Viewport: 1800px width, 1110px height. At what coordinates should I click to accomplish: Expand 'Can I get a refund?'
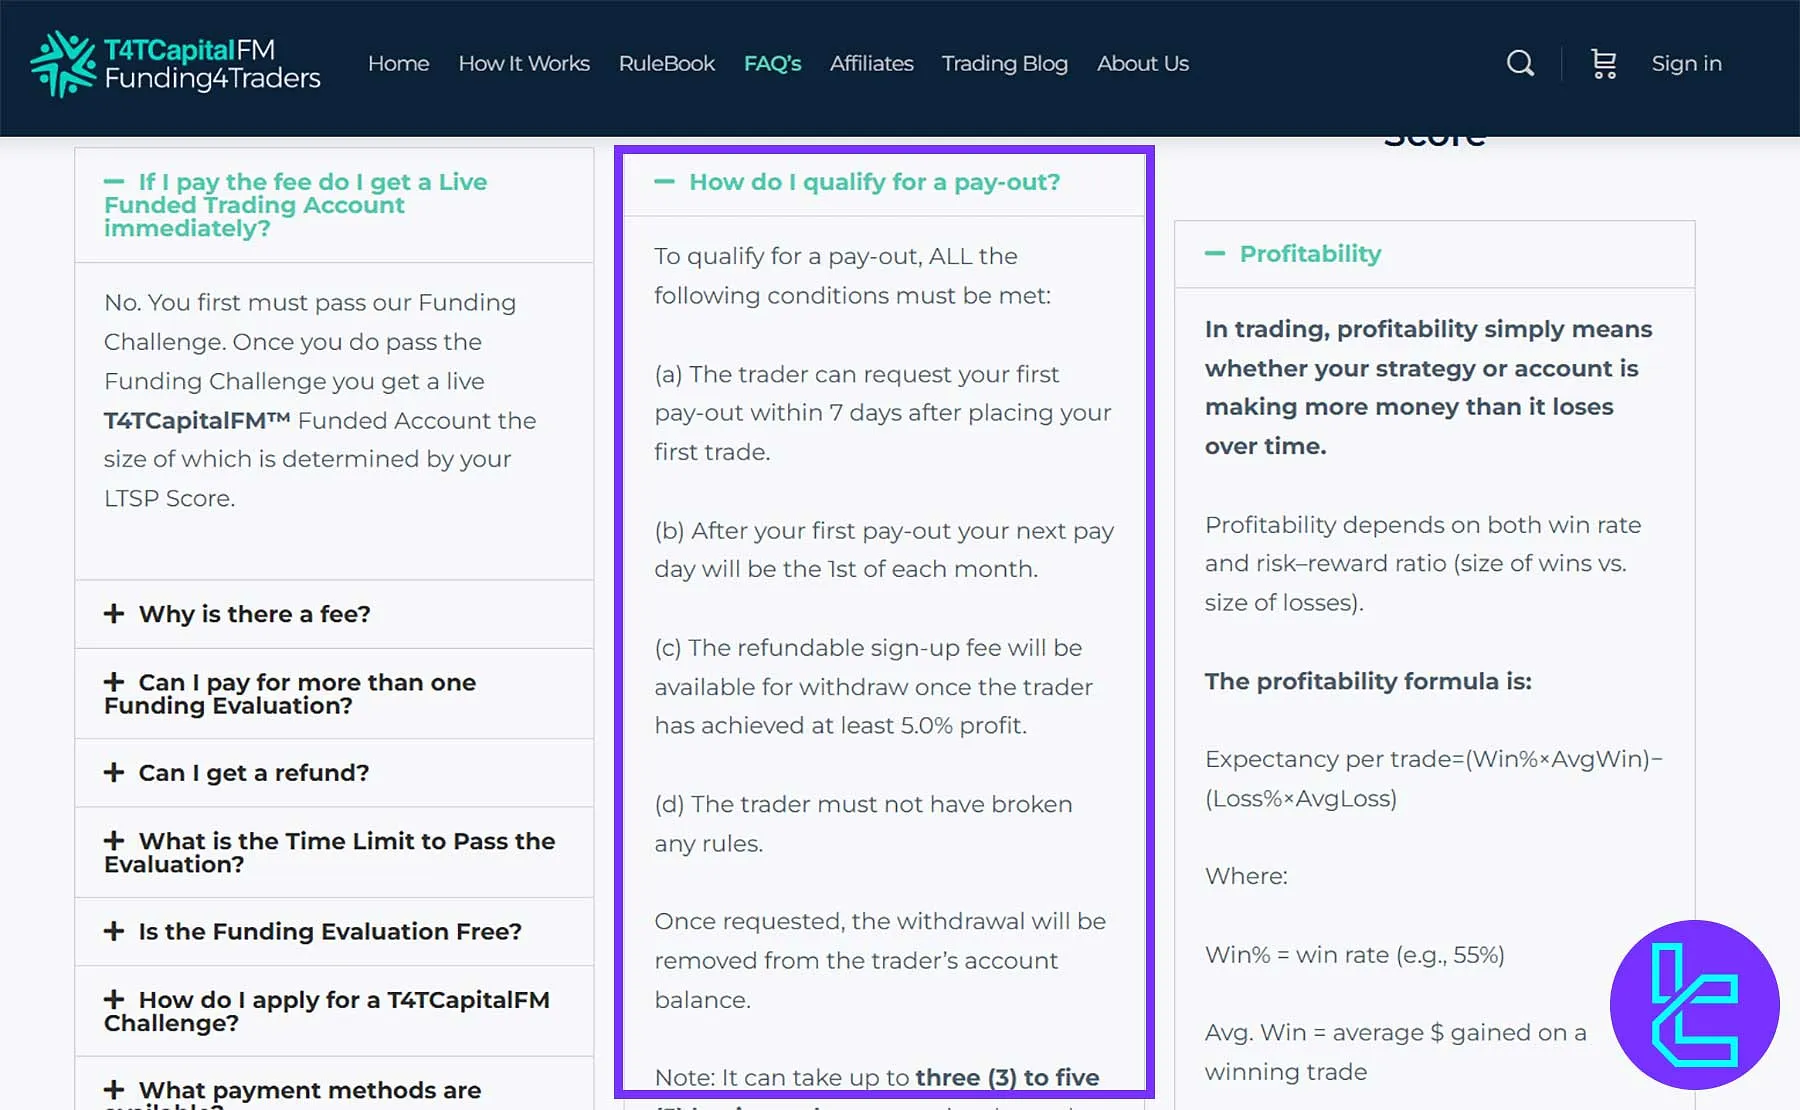252,772
